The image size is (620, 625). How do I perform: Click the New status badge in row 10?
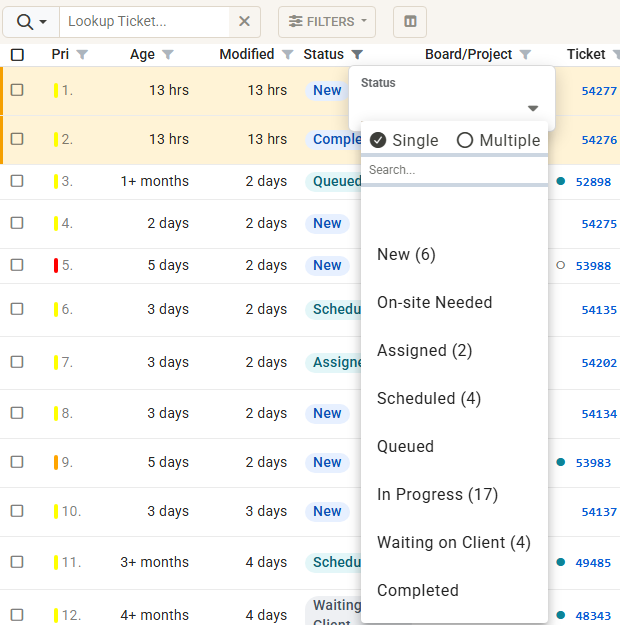click(327, 511)
